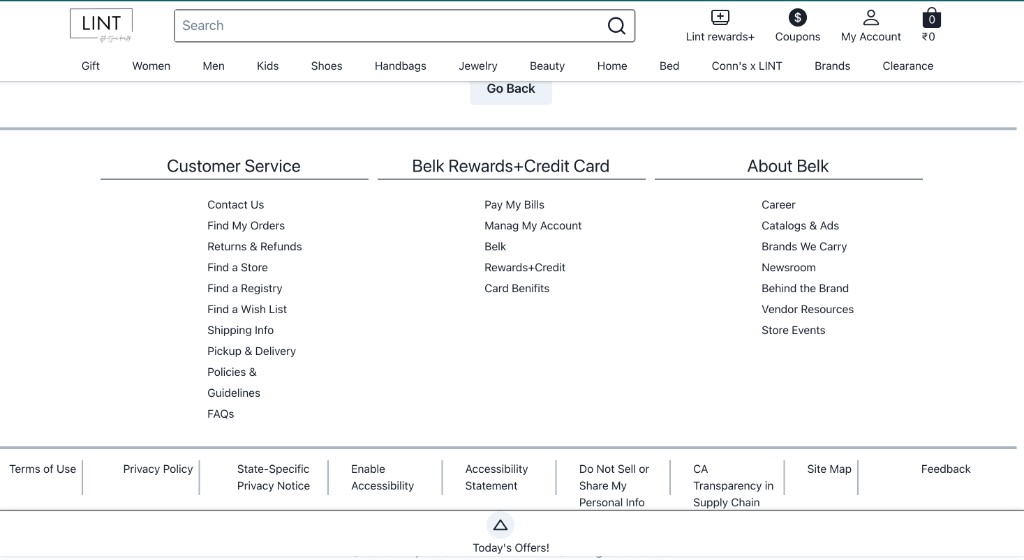The width and height of the screenshot is (1024, 560).
Task: Click the ₹0 cart total
Action: (929, 37)
